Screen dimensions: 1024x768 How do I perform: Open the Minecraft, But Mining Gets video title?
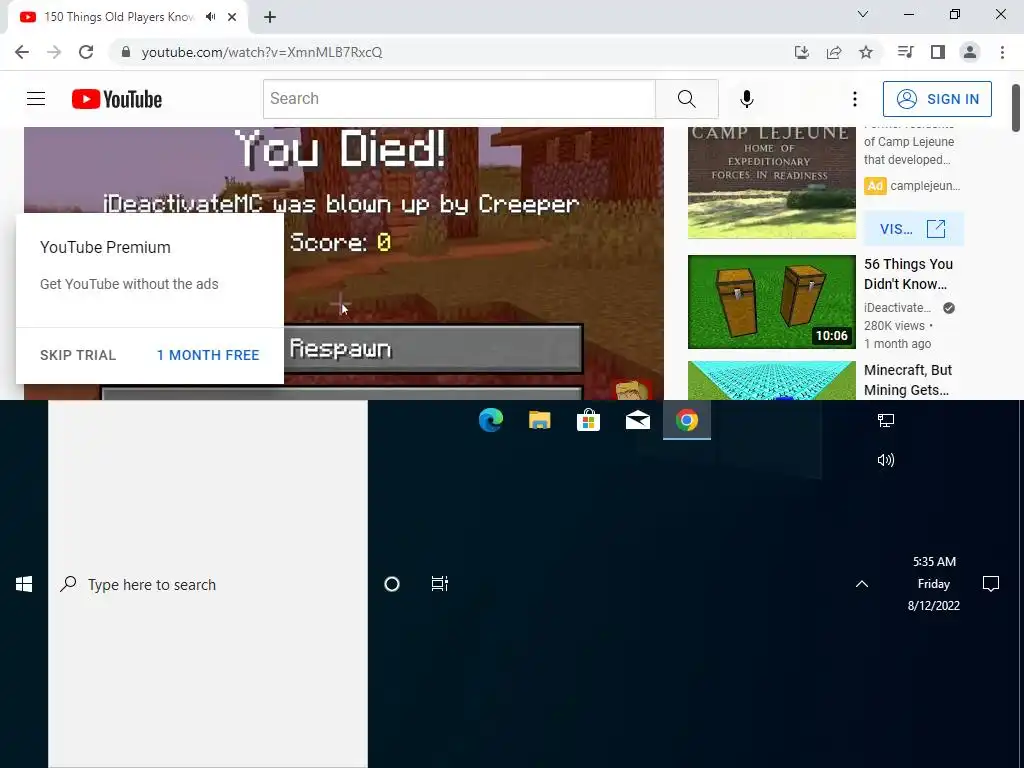[907, 379]
